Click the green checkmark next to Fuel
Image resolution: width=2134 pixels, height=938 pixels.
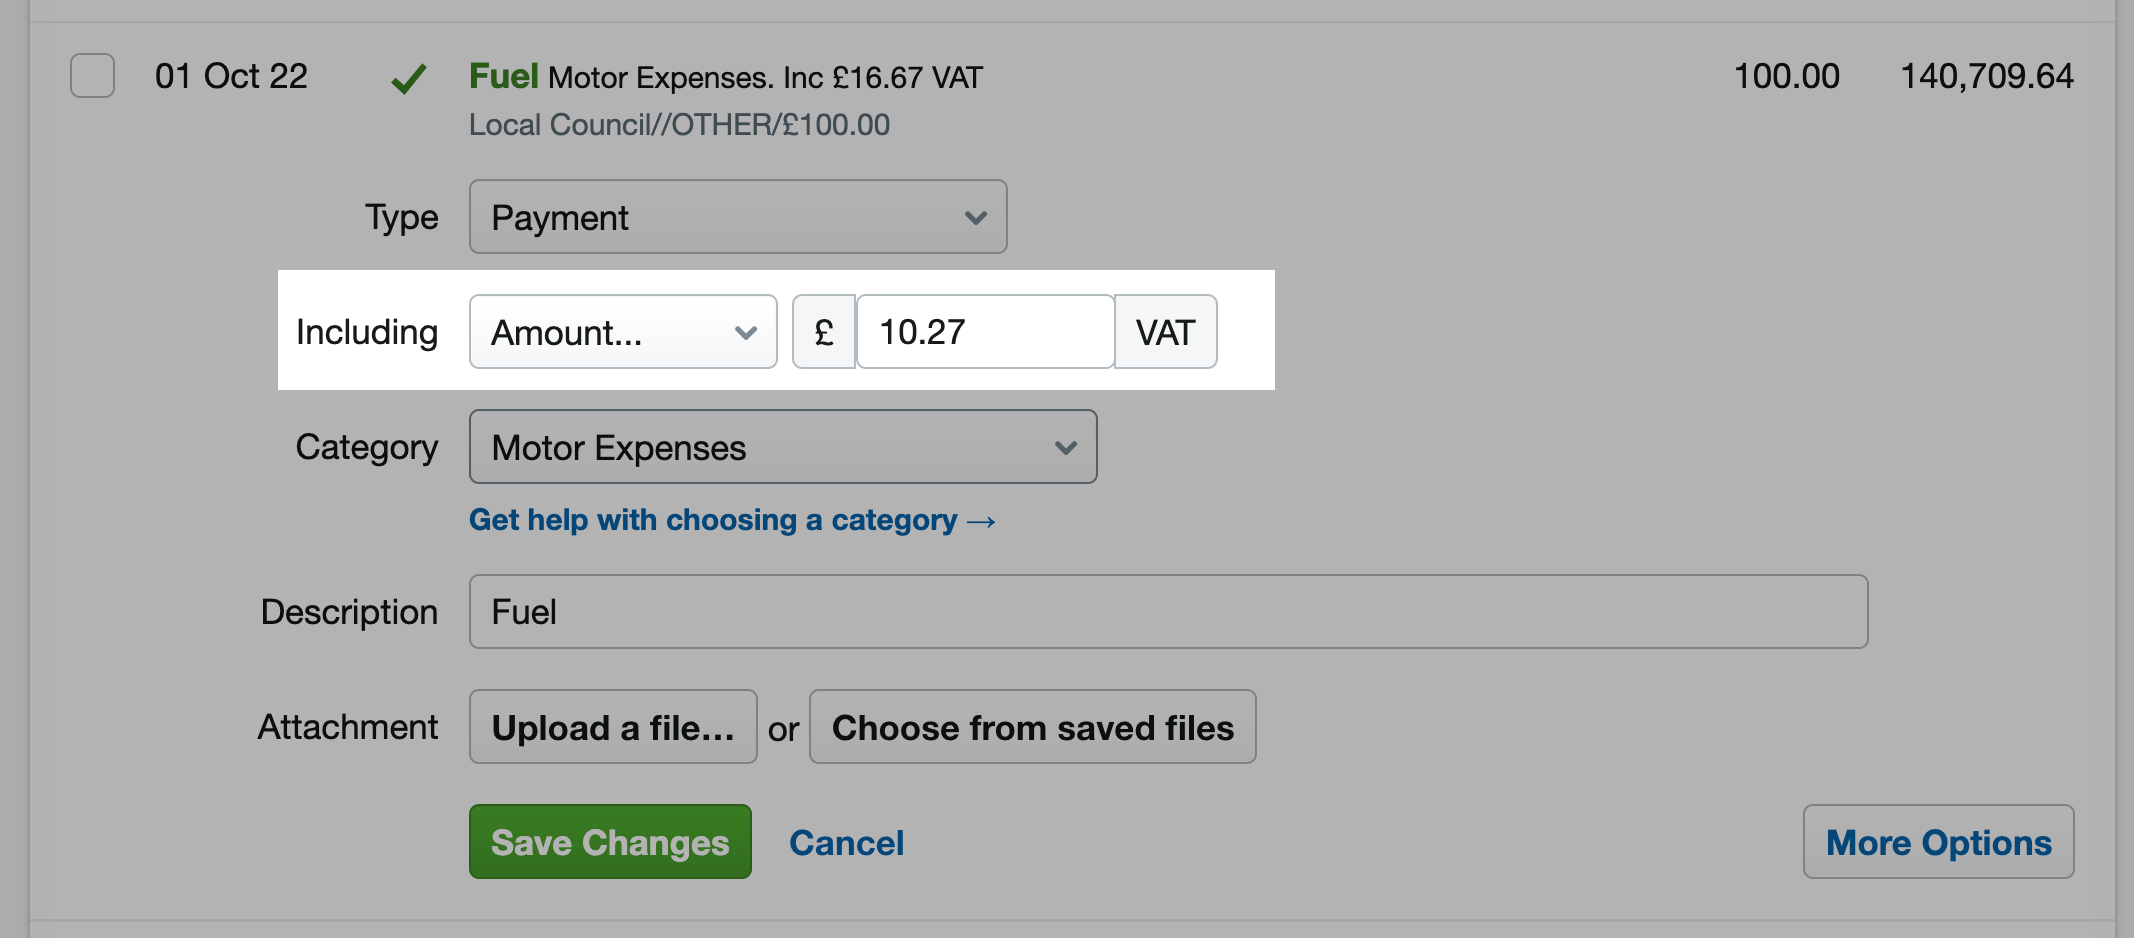(408, 77)
